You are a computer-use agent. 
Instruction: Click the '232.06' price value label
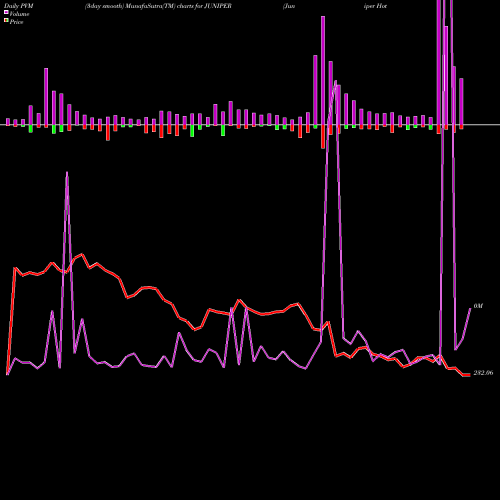coord(483,373)
